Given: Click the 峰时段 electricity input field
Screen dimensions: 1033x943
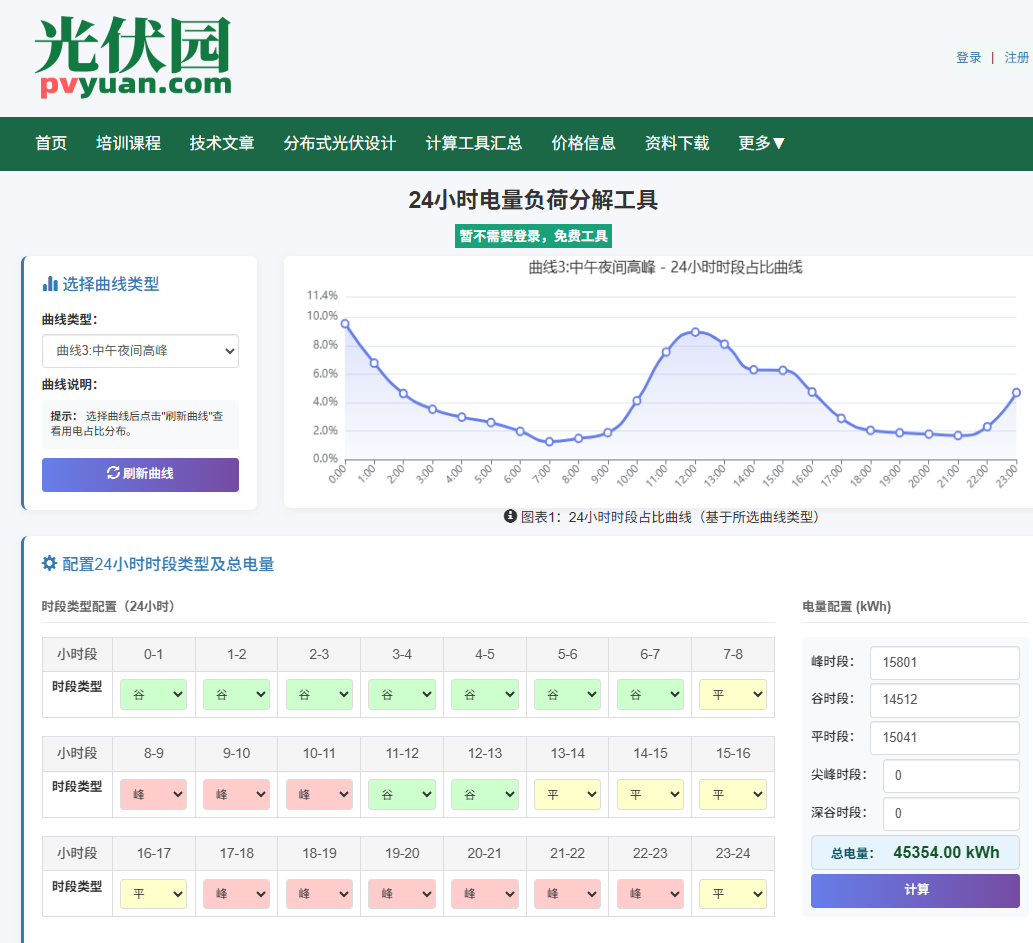Looking at the screenshot, I should pos(944,662).
